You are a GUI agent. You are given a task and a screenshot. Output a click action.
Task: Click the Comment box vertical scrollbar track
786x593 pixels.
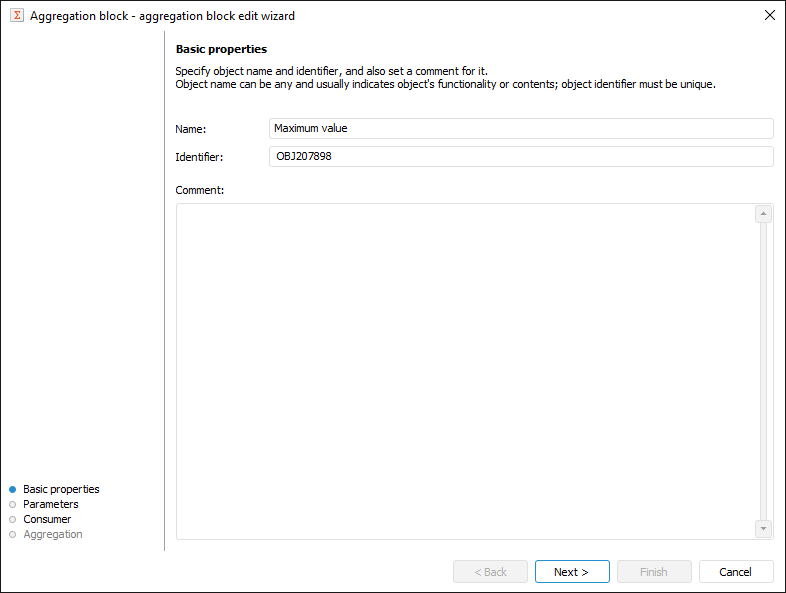(764, 371)
